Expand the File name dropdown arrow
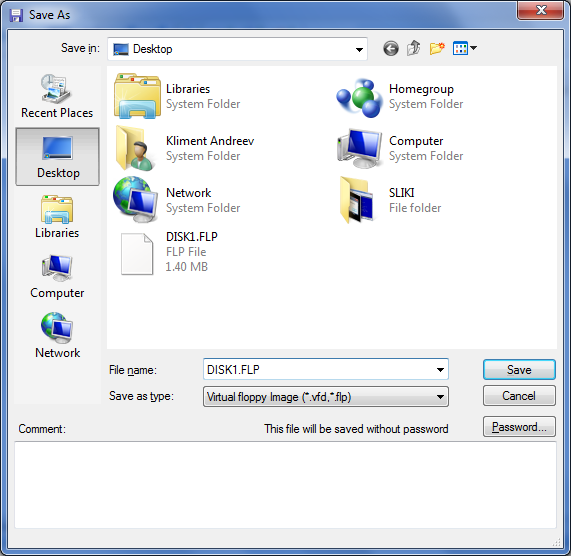This screenshot has width=571, height=556. pos(440,370)
